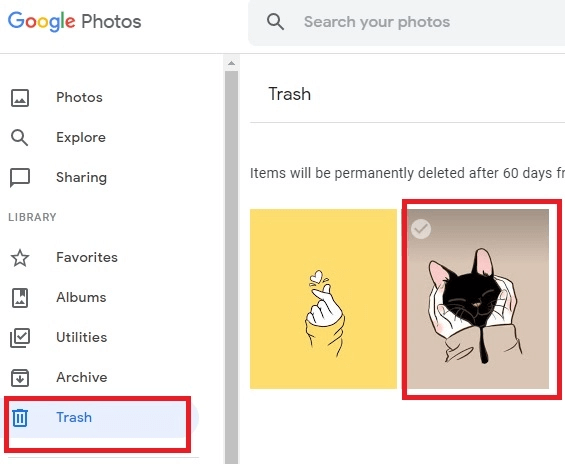Click scroll-up arrow on sidebar scrollbar
565x464 pixels.
(x=231, y=63)
